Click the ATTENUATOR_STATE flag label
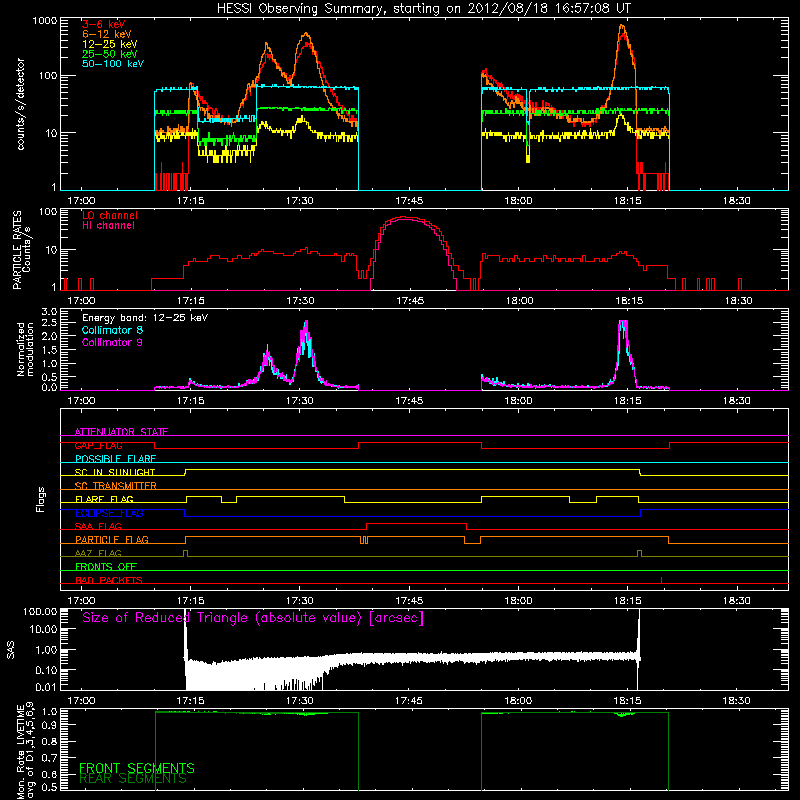This screenshot has height=800, width=800. [x=121, y=432]
